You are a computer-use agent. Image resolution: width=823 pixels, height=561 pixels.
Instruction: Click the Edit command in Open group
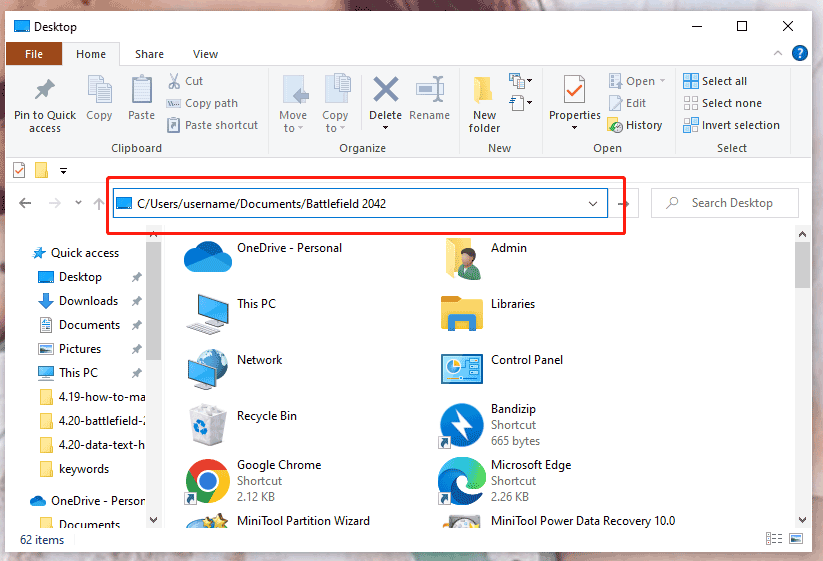627,103
